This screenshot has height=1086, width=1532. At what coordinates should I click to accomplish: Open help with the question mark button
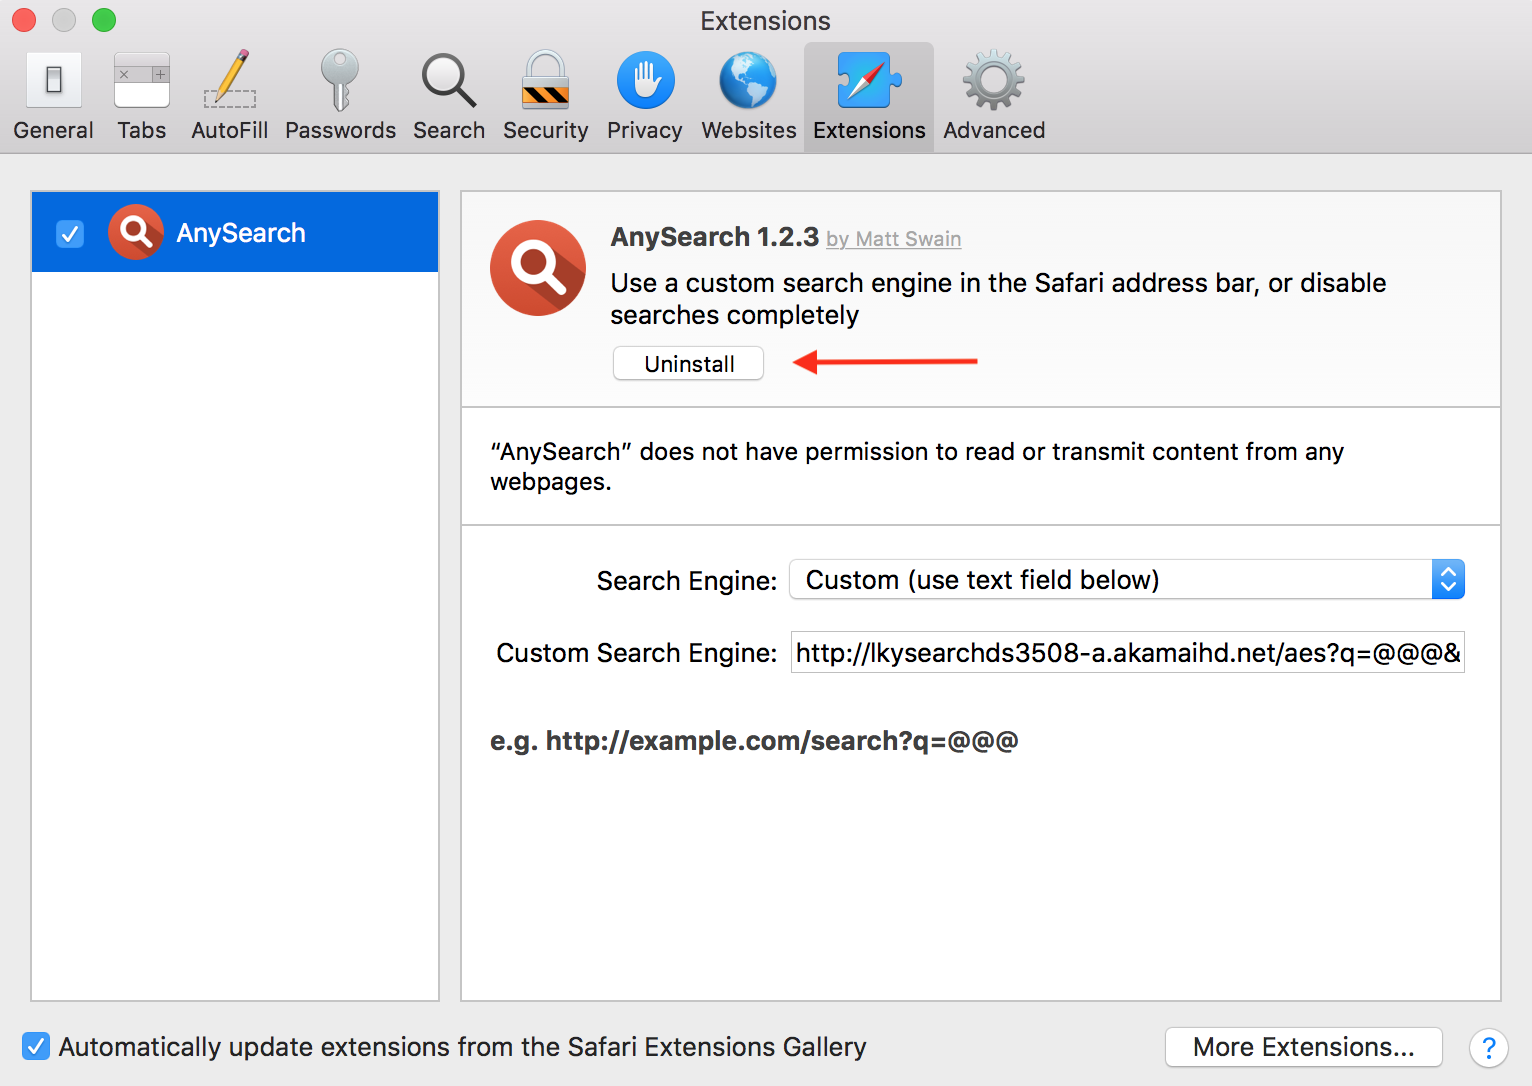(1488, 1048)
